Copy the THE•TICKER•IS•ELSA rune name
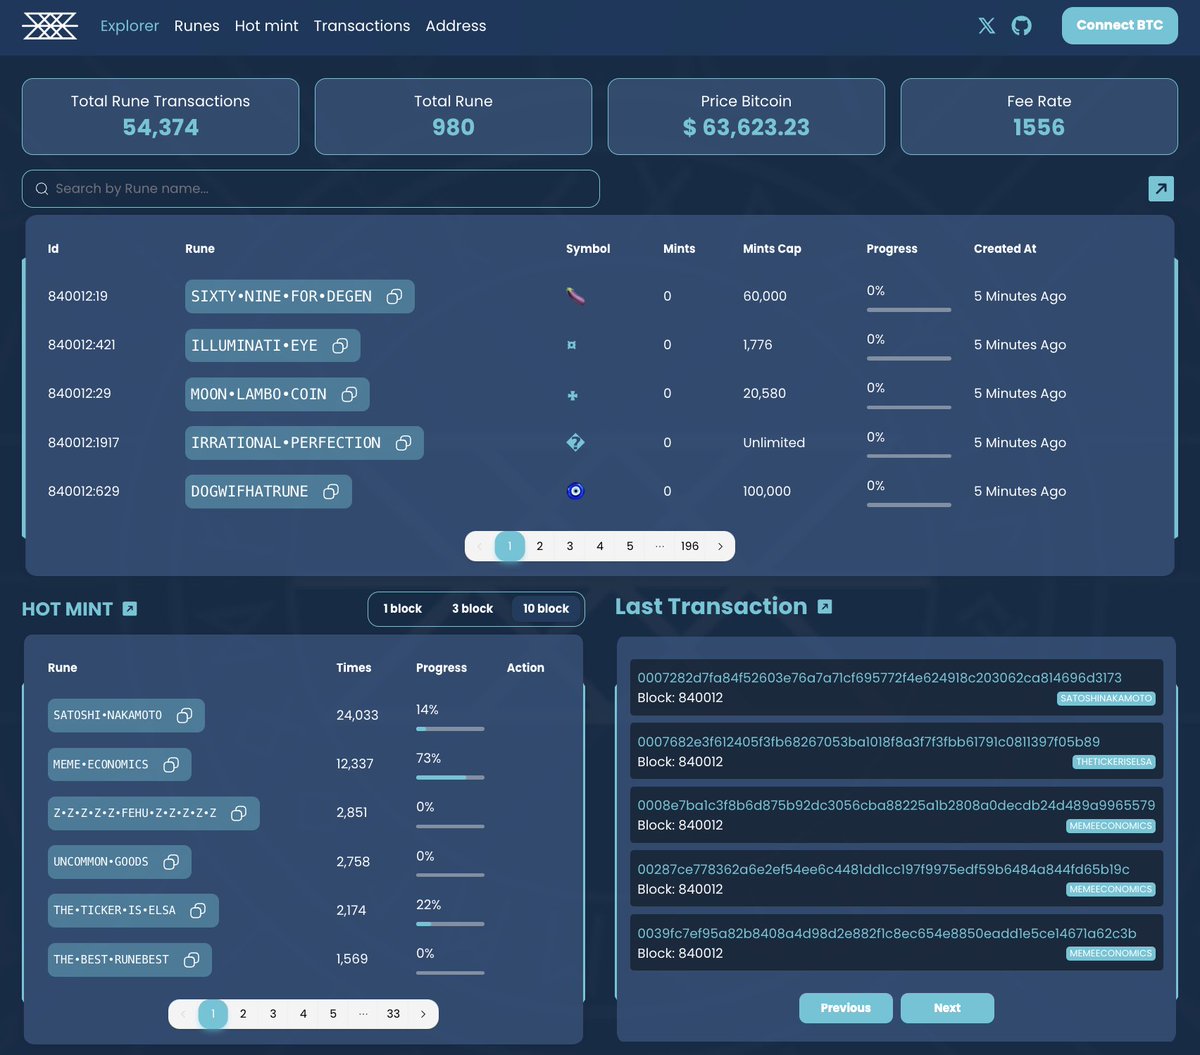Viewport: 1200px width, 1055px height. 198,910
